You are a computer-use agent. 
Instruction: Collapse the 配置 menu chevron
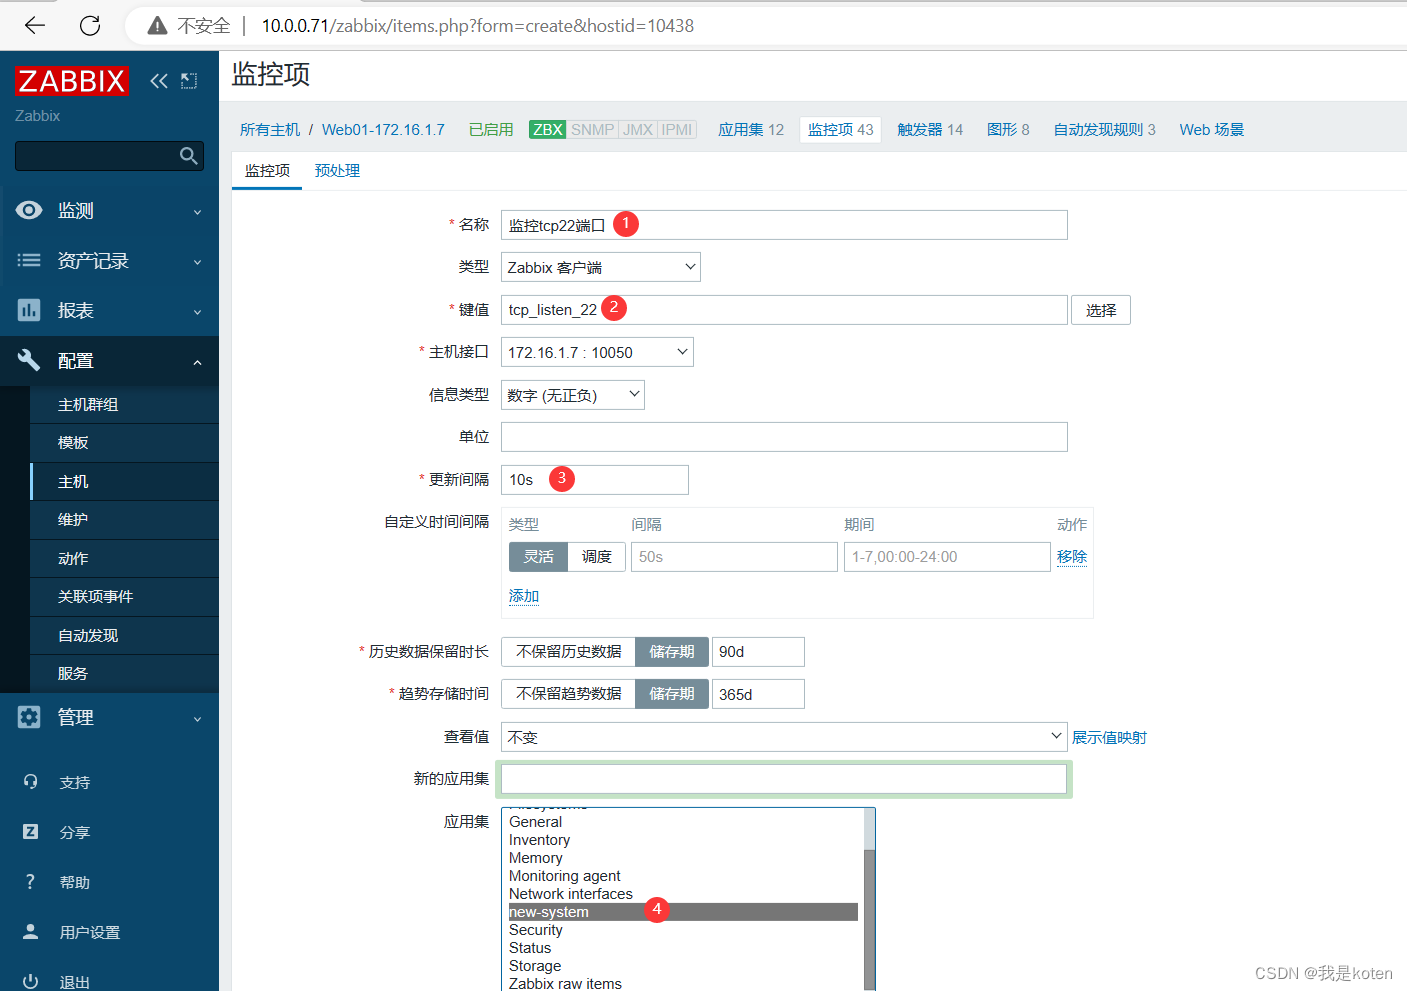coord(197,362)
